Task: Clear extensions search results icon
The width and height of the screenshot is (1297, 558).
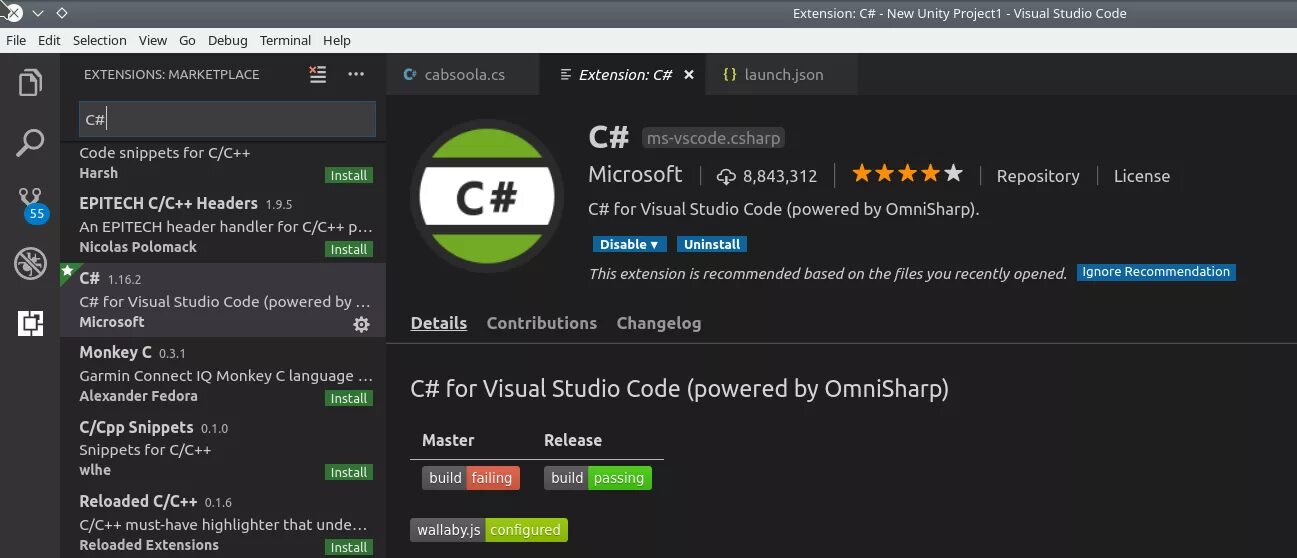Action: click(318, 74)
